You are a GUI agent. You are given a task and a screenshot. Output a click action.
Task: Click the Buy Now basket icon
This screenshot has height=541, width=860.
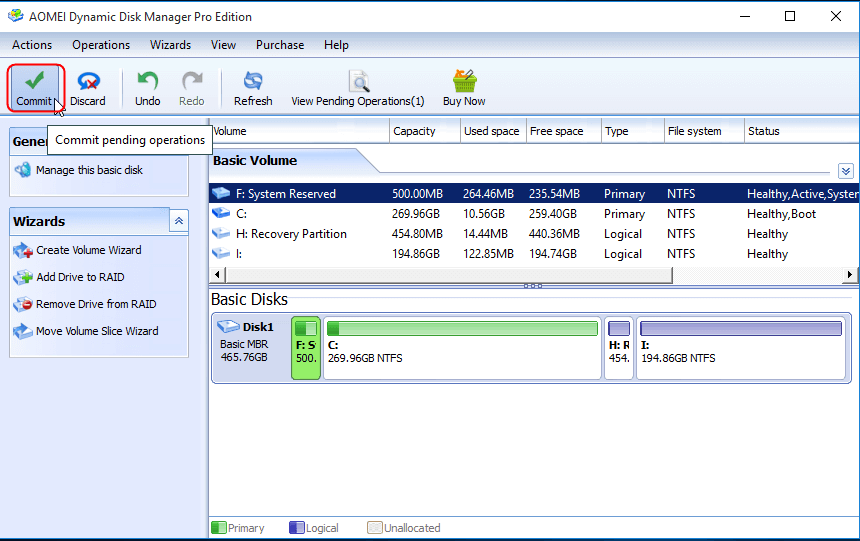coord(465,81)
